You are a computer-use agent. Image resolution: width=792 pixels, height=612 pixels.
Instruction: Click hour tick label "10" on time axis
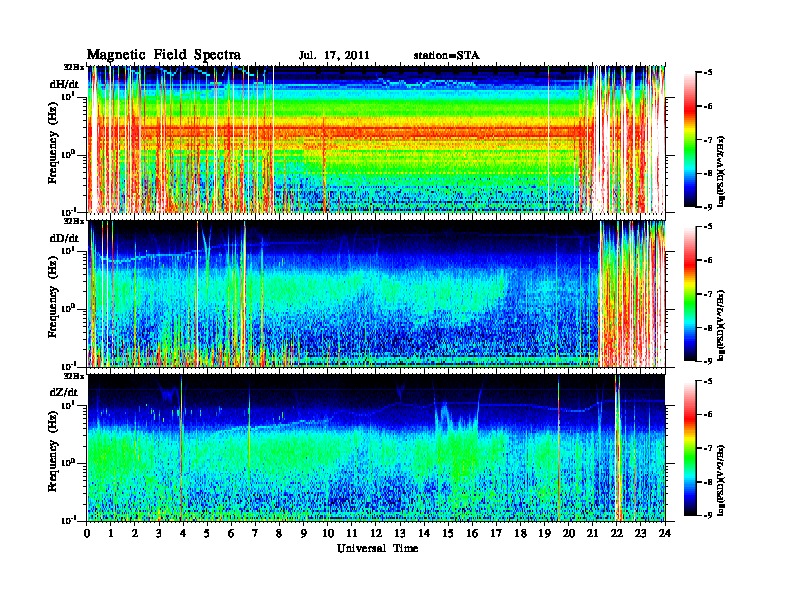point(328,533)
